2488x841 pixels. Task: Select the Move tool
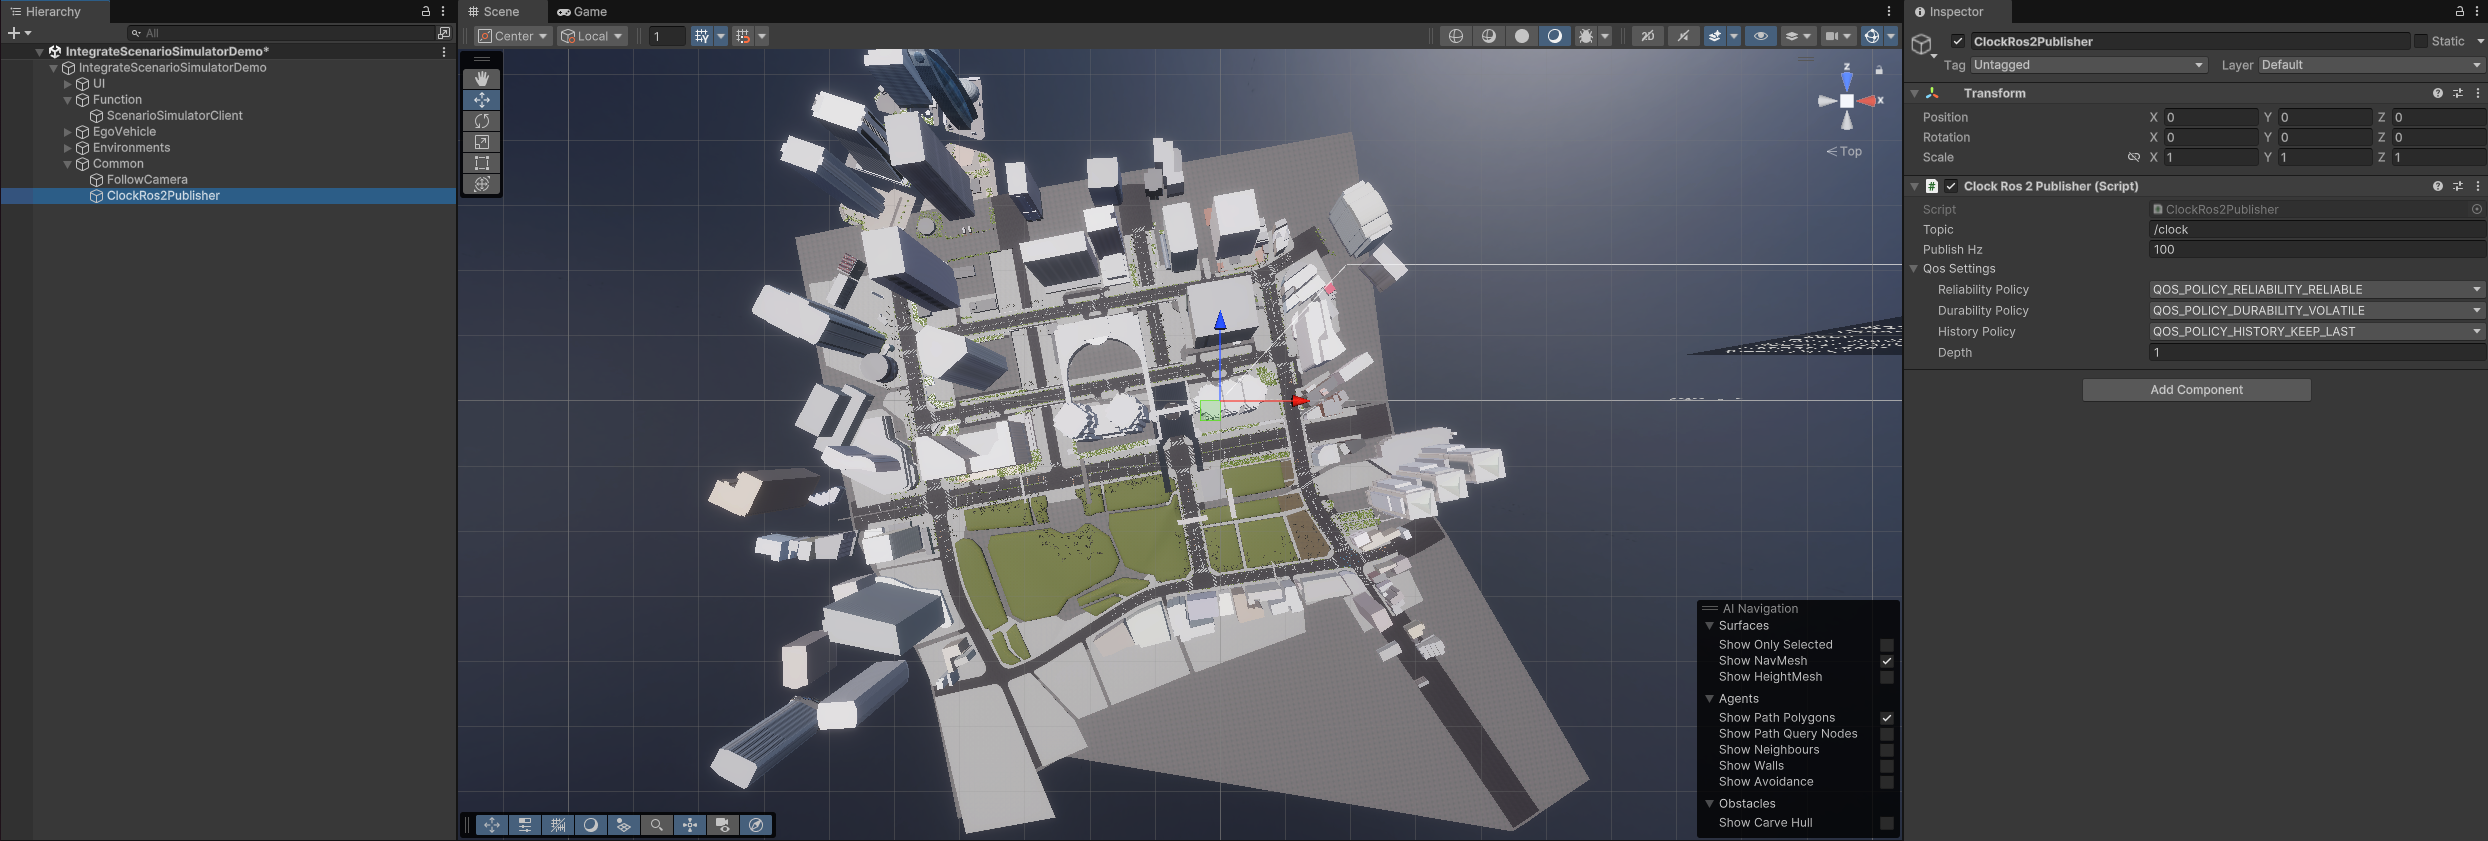tap(482, 100)
